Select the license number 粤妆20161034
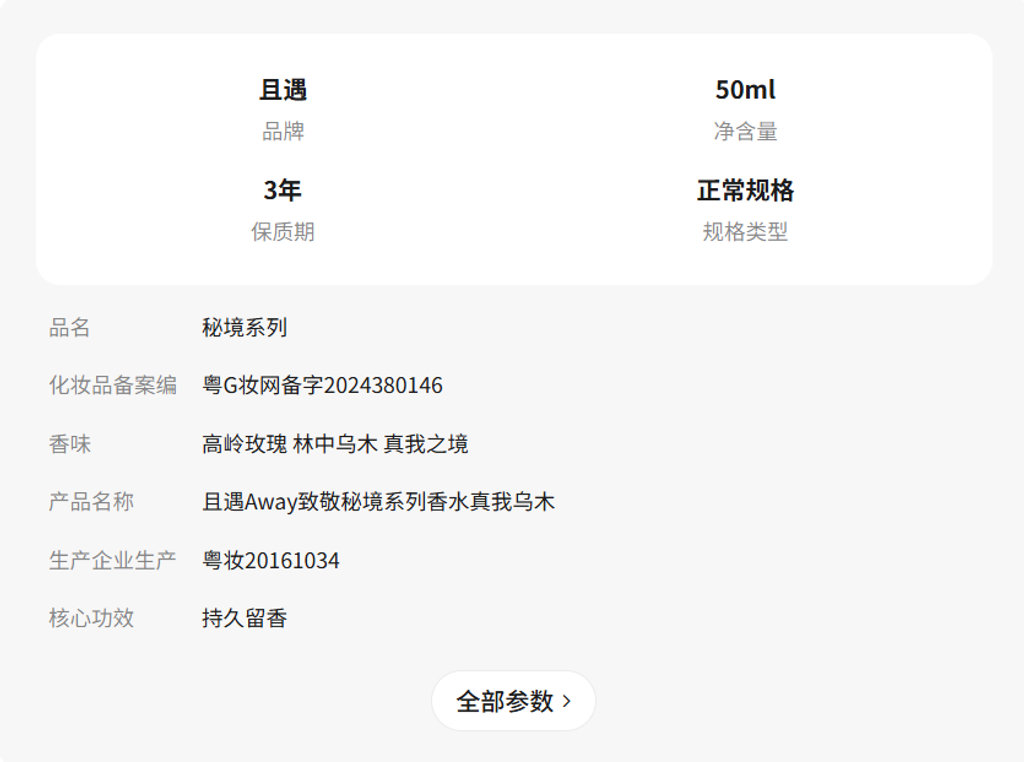Screen dimensions: 1024x762 pyautogui.click(x=271, y=560)
